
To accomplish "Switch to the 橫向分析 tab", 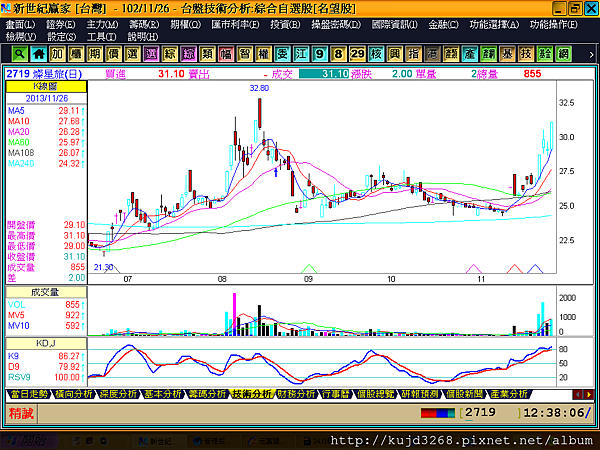I will [73, 394].
